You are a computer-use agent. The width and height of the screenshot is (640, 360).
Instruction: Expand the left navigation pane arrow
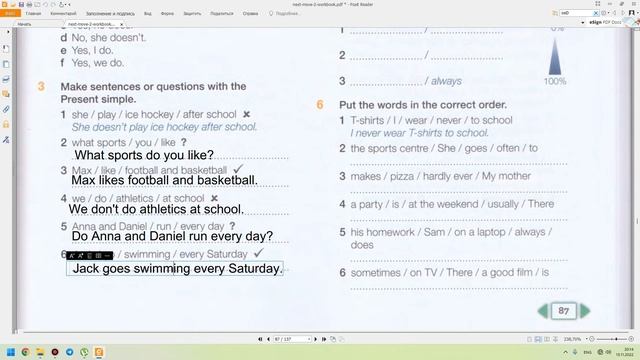click(8, 32)
